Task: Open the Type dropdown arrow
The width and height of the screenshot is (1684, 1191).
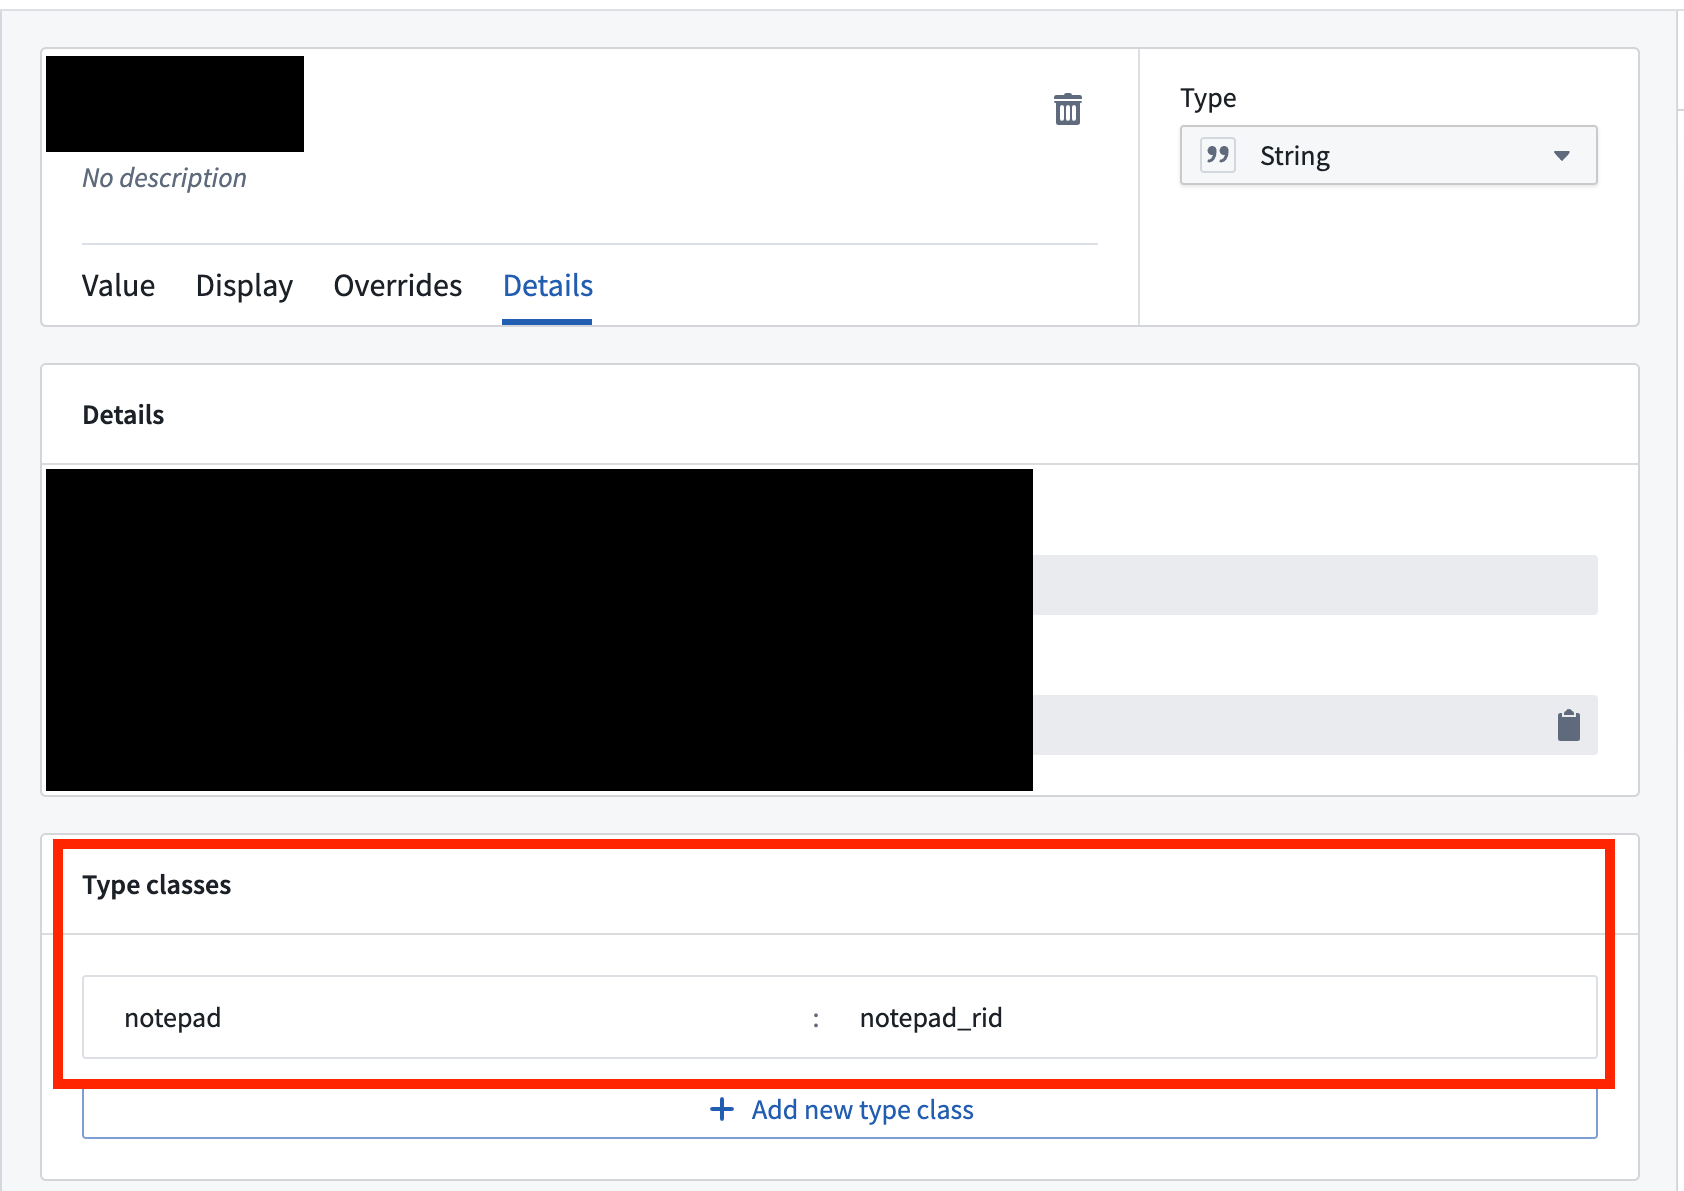Action: (x=1561, y=155)
